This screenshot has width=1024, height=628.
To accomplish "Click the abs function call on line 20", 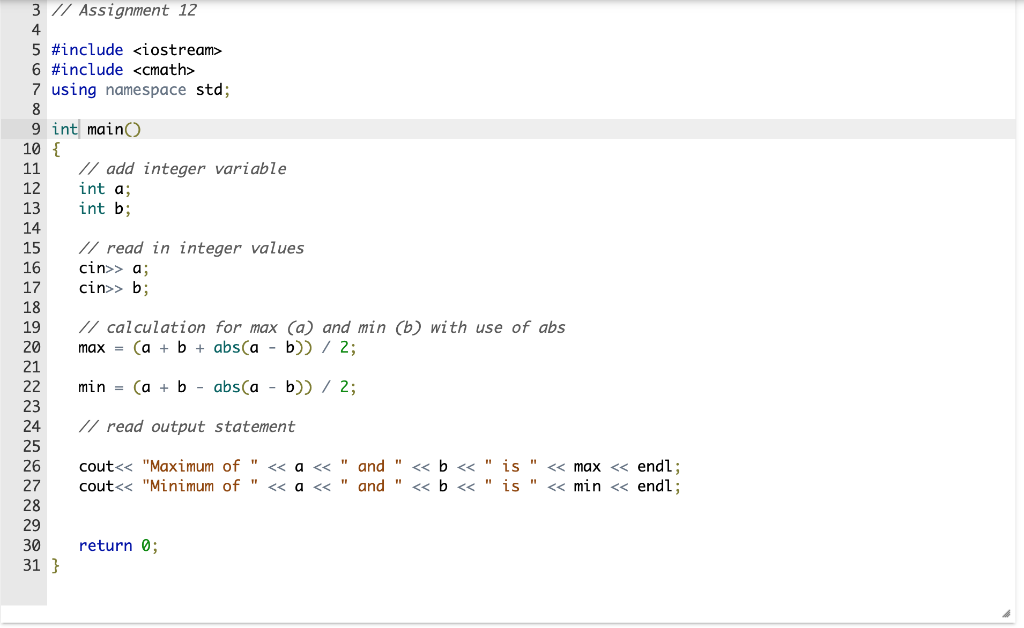I will (226, 347).
